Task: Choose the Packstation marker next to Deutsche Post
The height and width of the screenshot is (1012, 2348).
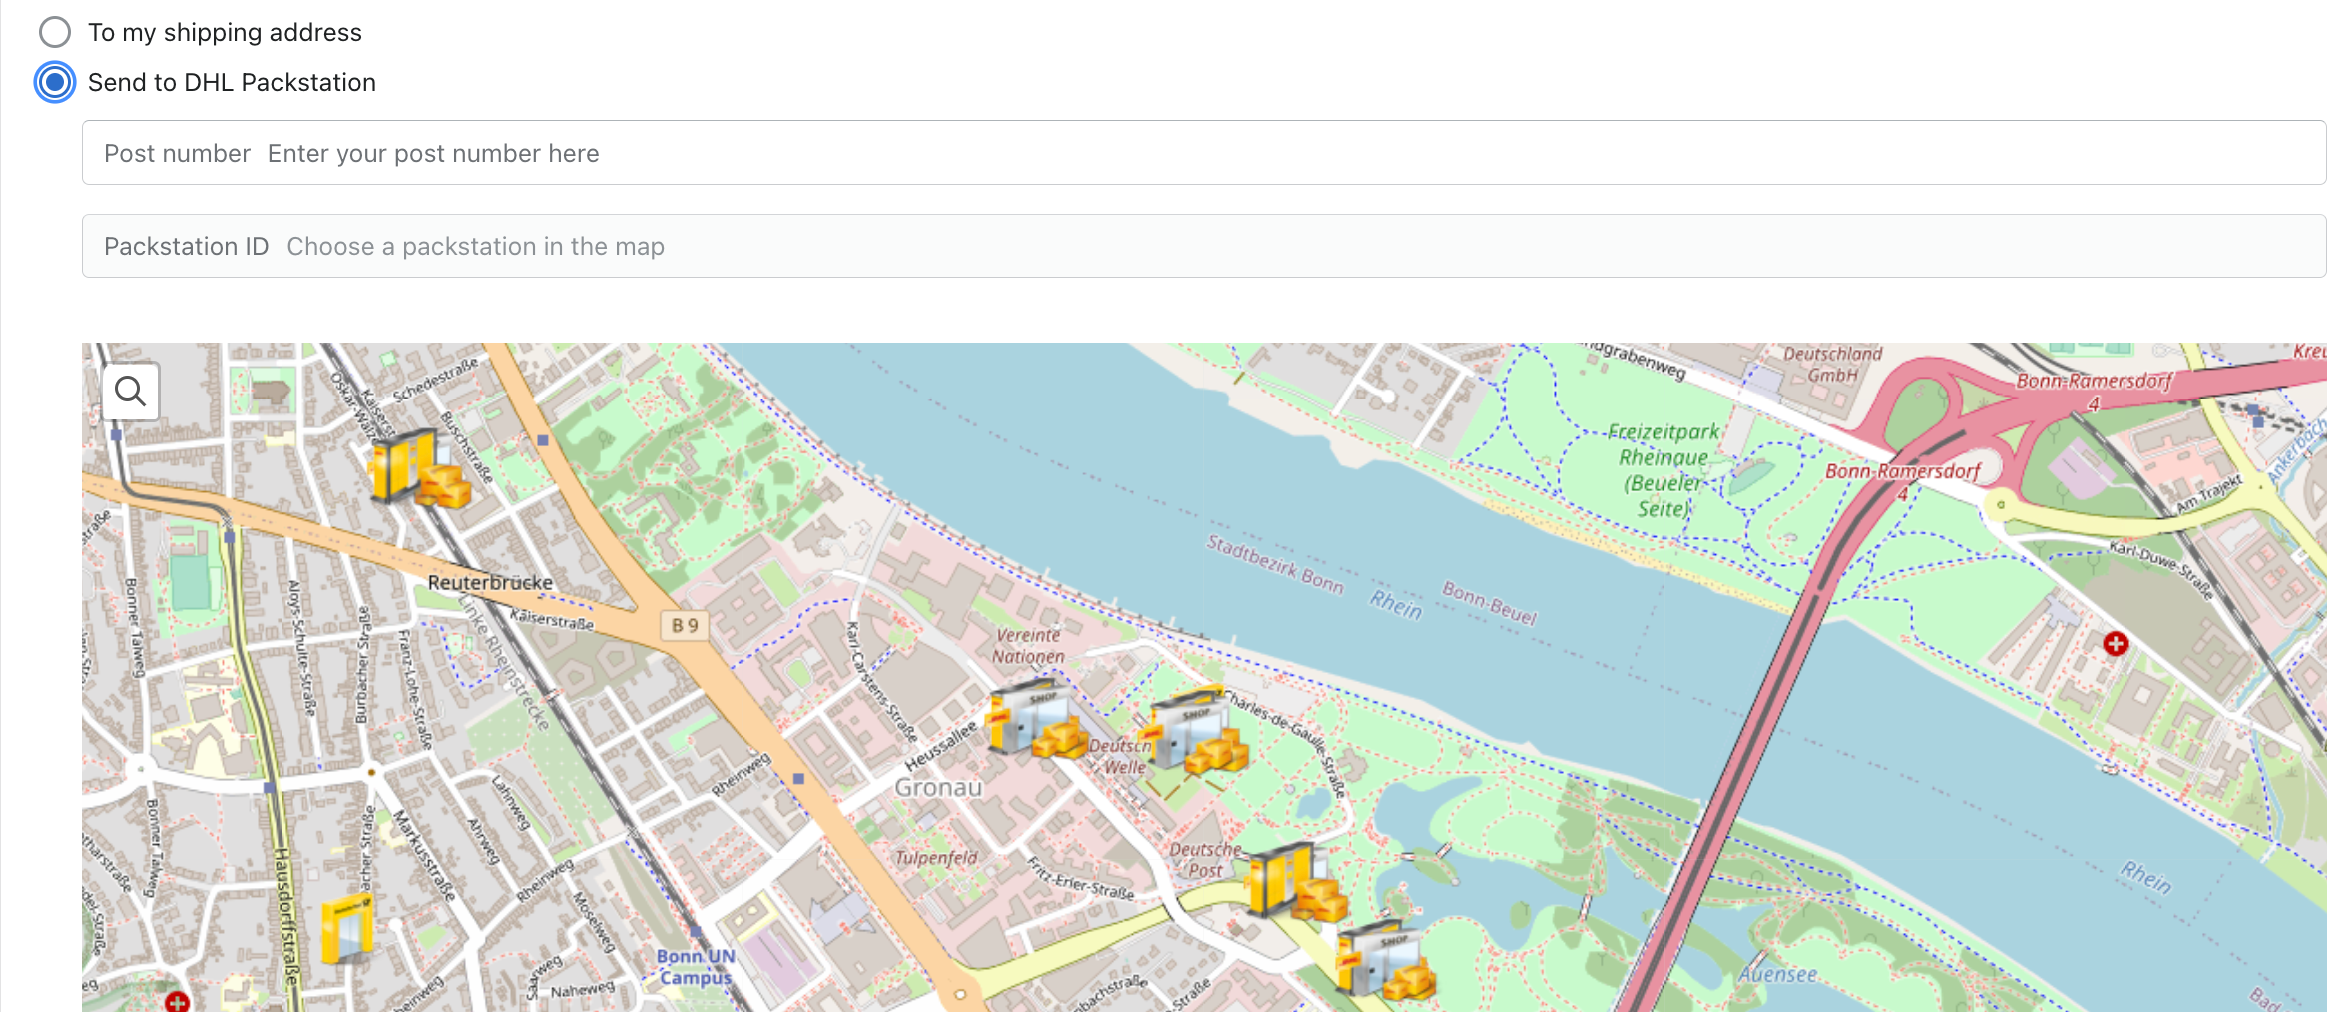Action: [1297, 882]
